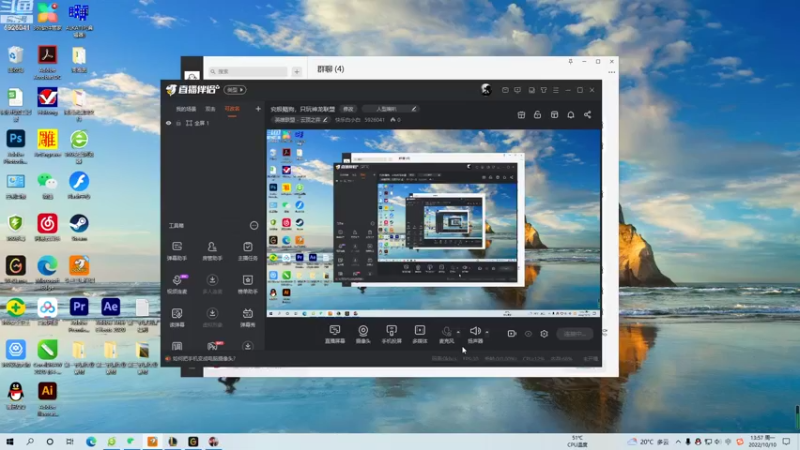
Task: Click the user avatar in the 直播伴侣 title bar
Action: (486, 90)
